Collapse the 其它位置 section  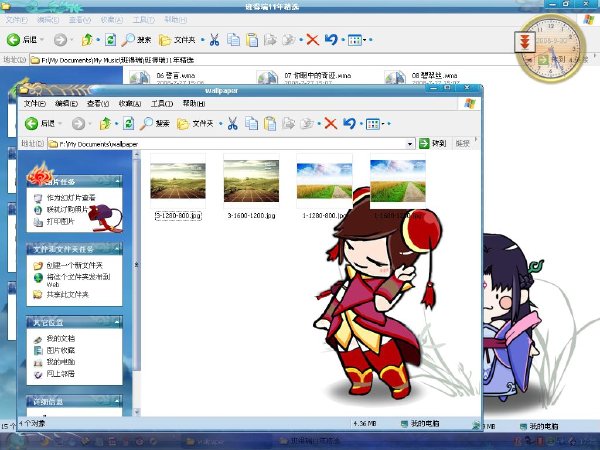pyautogui.click(x=117, y=323)
